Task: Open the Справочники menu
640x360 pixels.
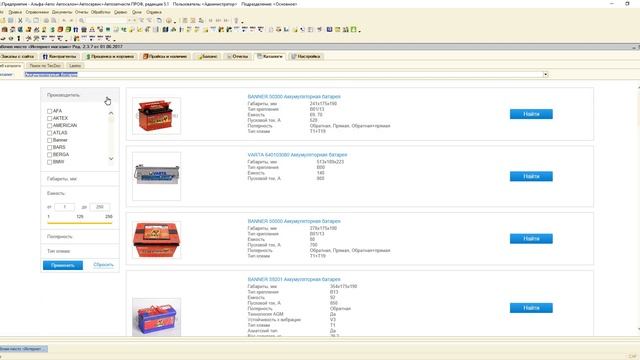Action: 37,12
